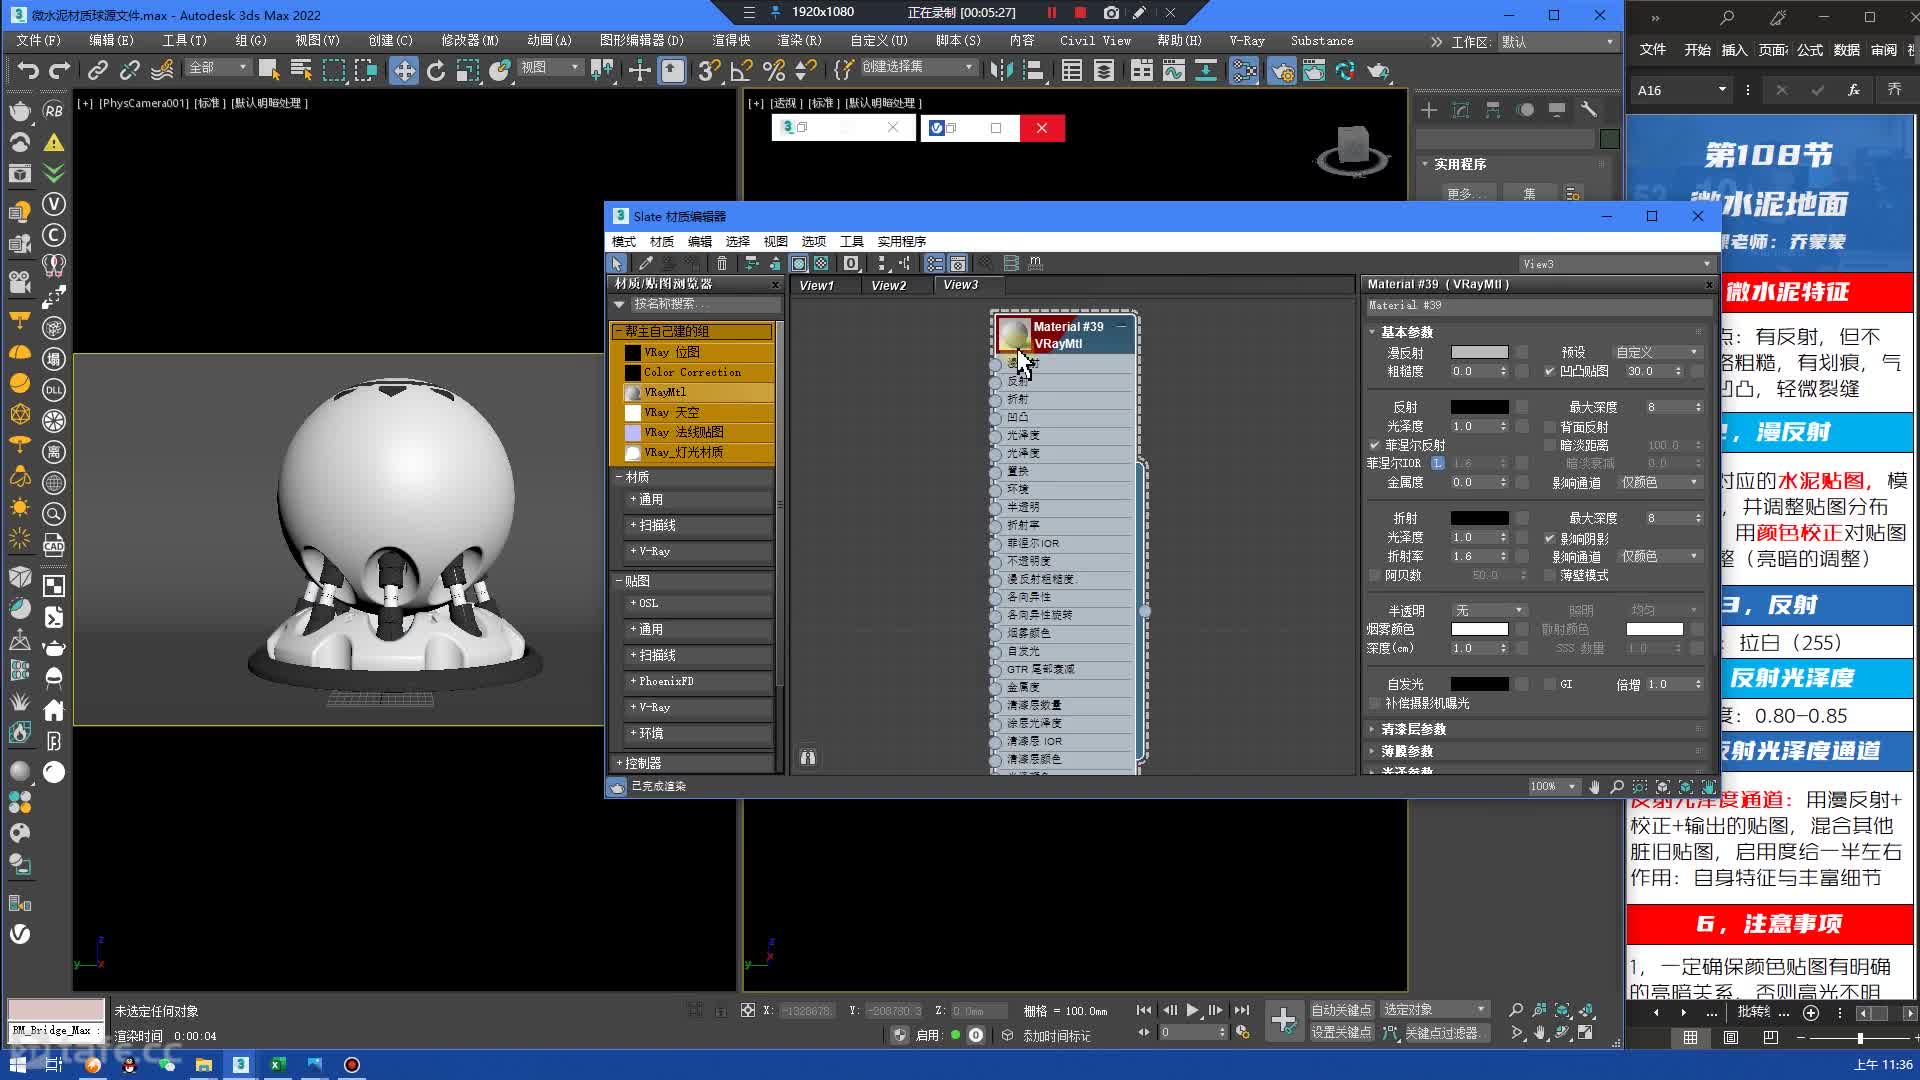Viewport: 1920px width, 1080px height.
Task: Activate Select and Move tool
Action: coord(404,70)
